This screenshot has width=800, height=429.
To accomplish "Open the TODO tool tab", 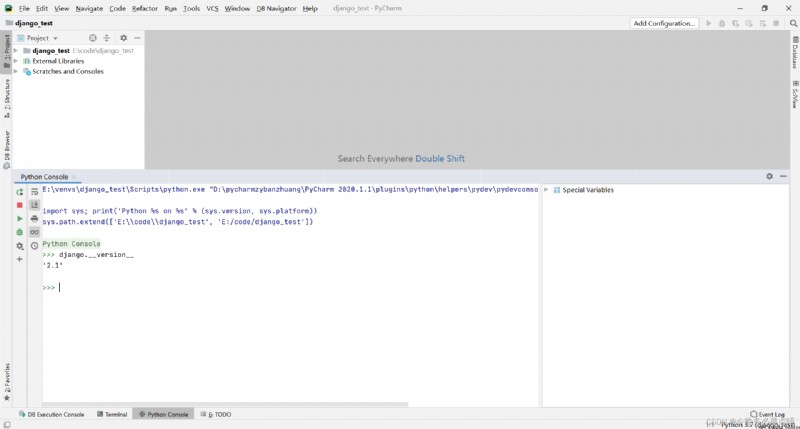I will (216, 414).
